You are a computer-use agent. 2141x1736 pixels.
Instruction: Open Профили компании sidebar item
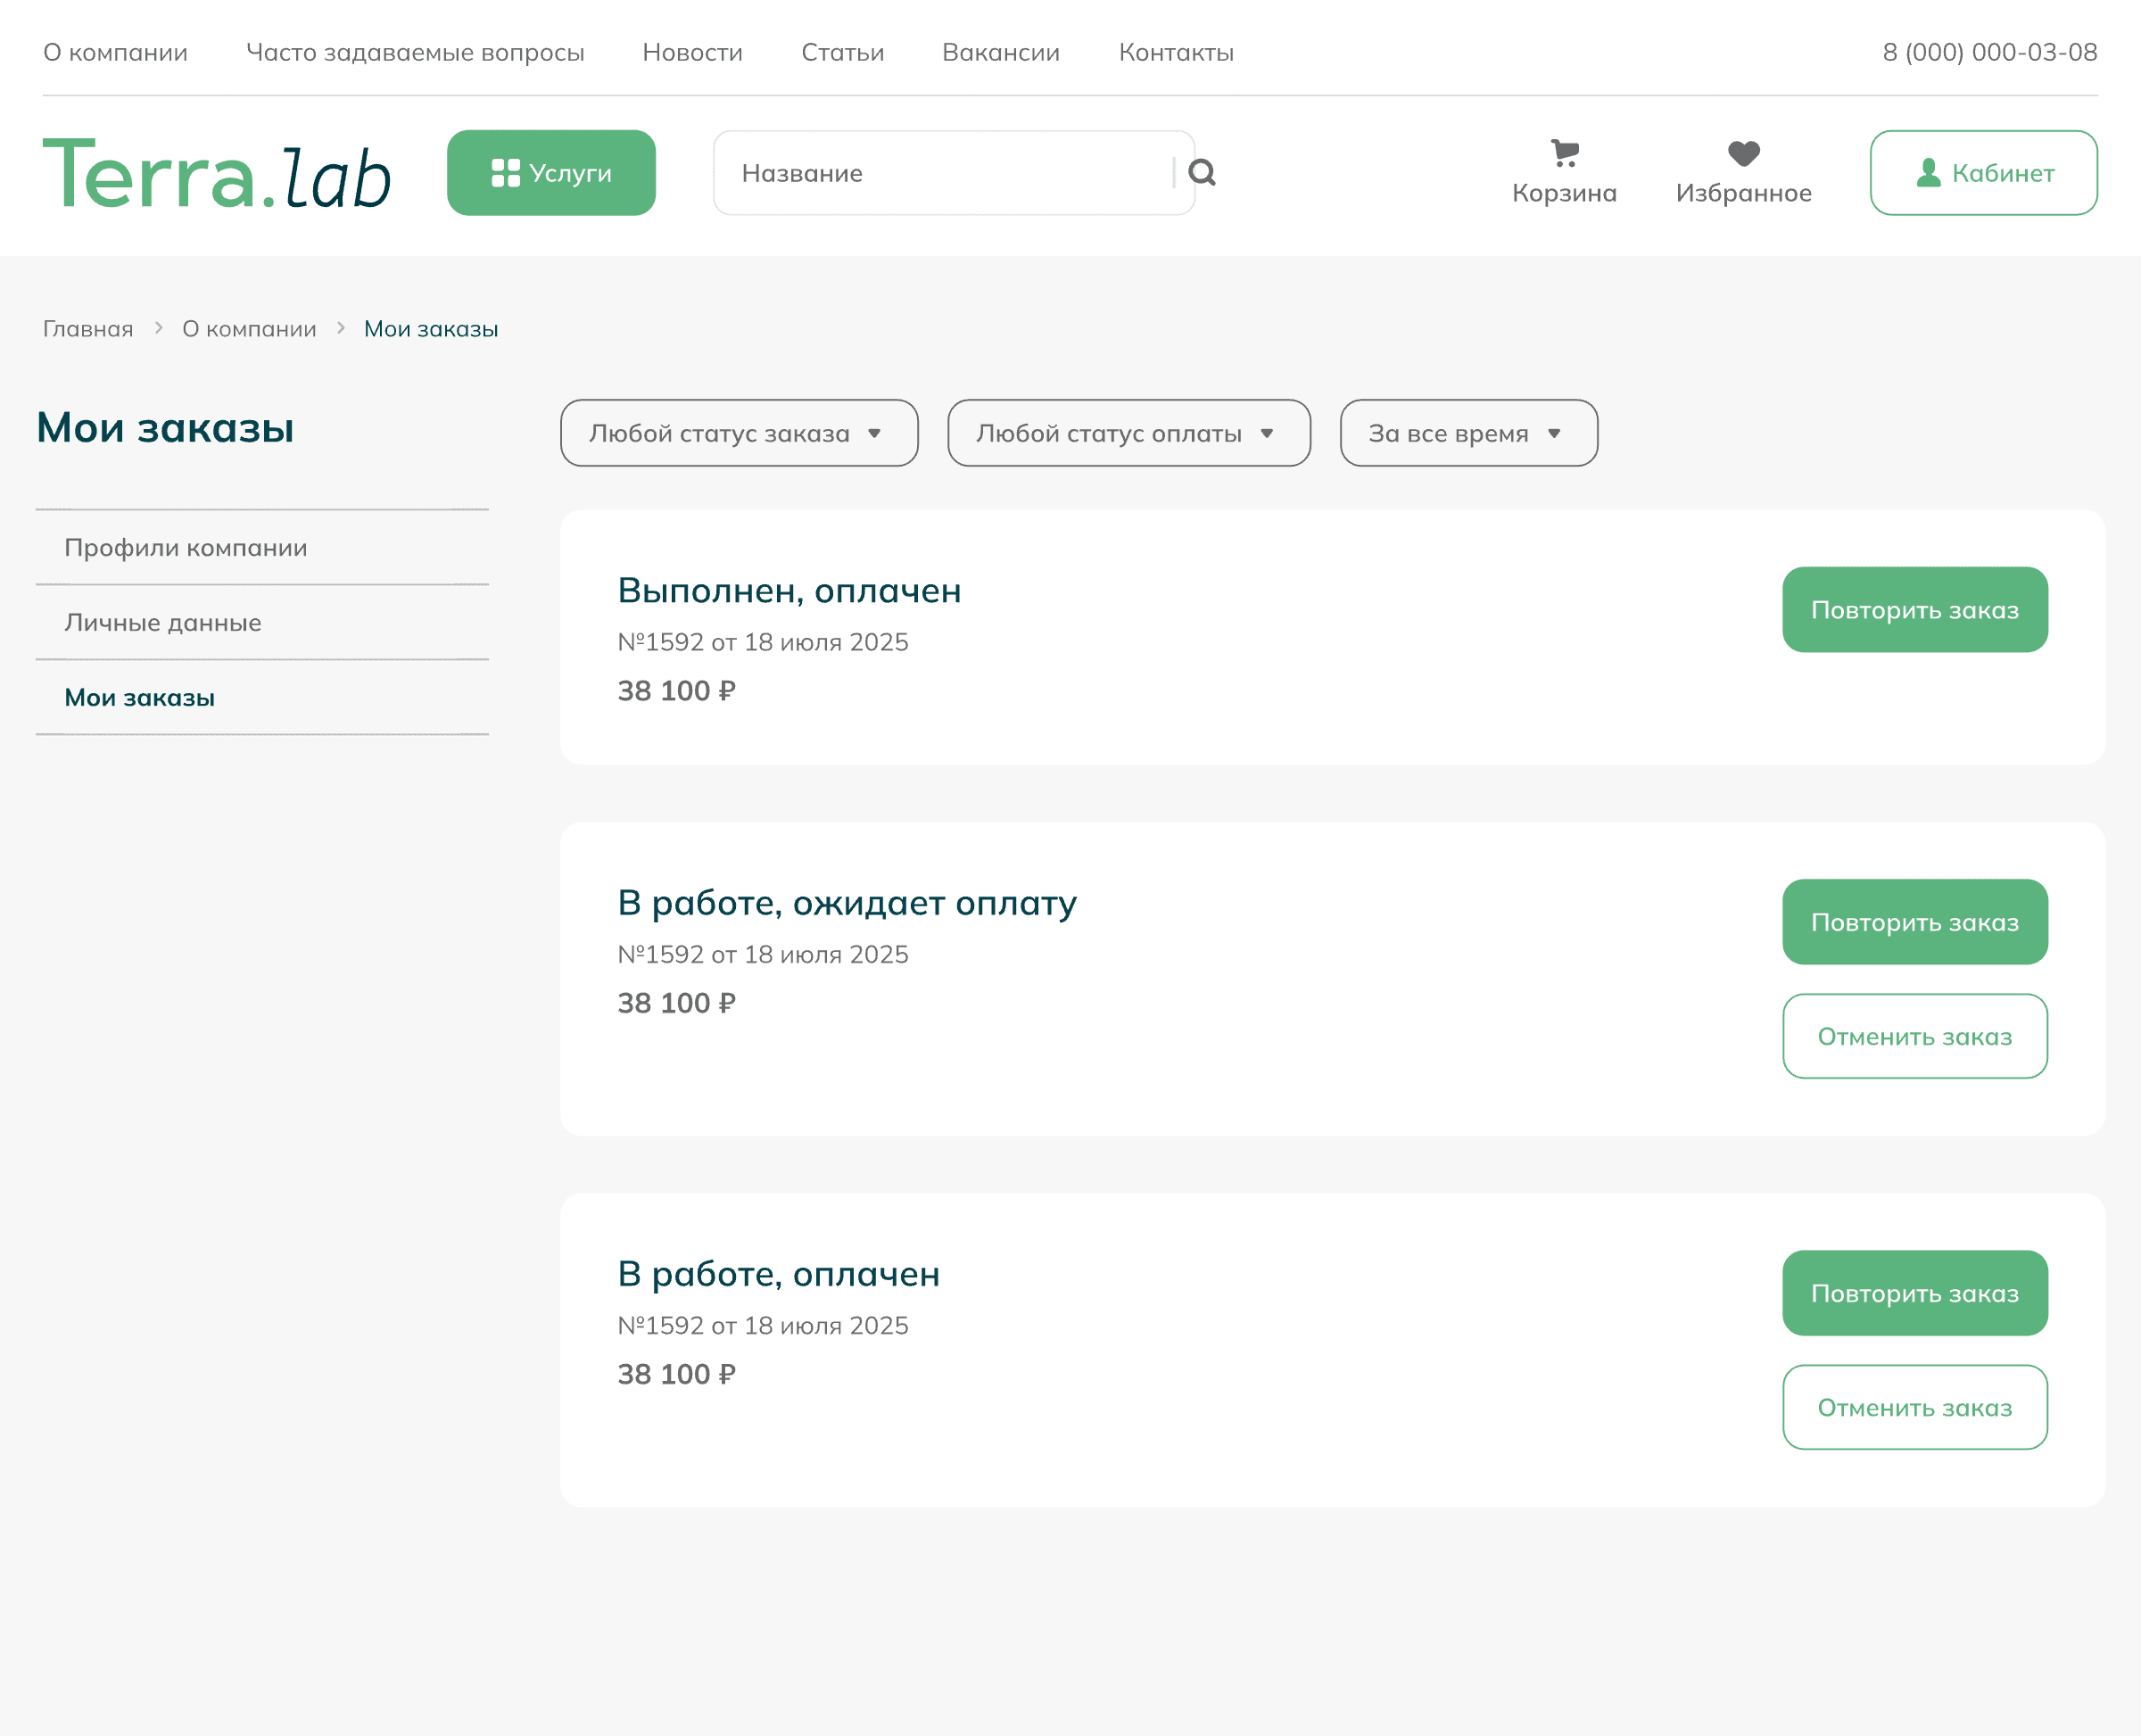(186, 548)
